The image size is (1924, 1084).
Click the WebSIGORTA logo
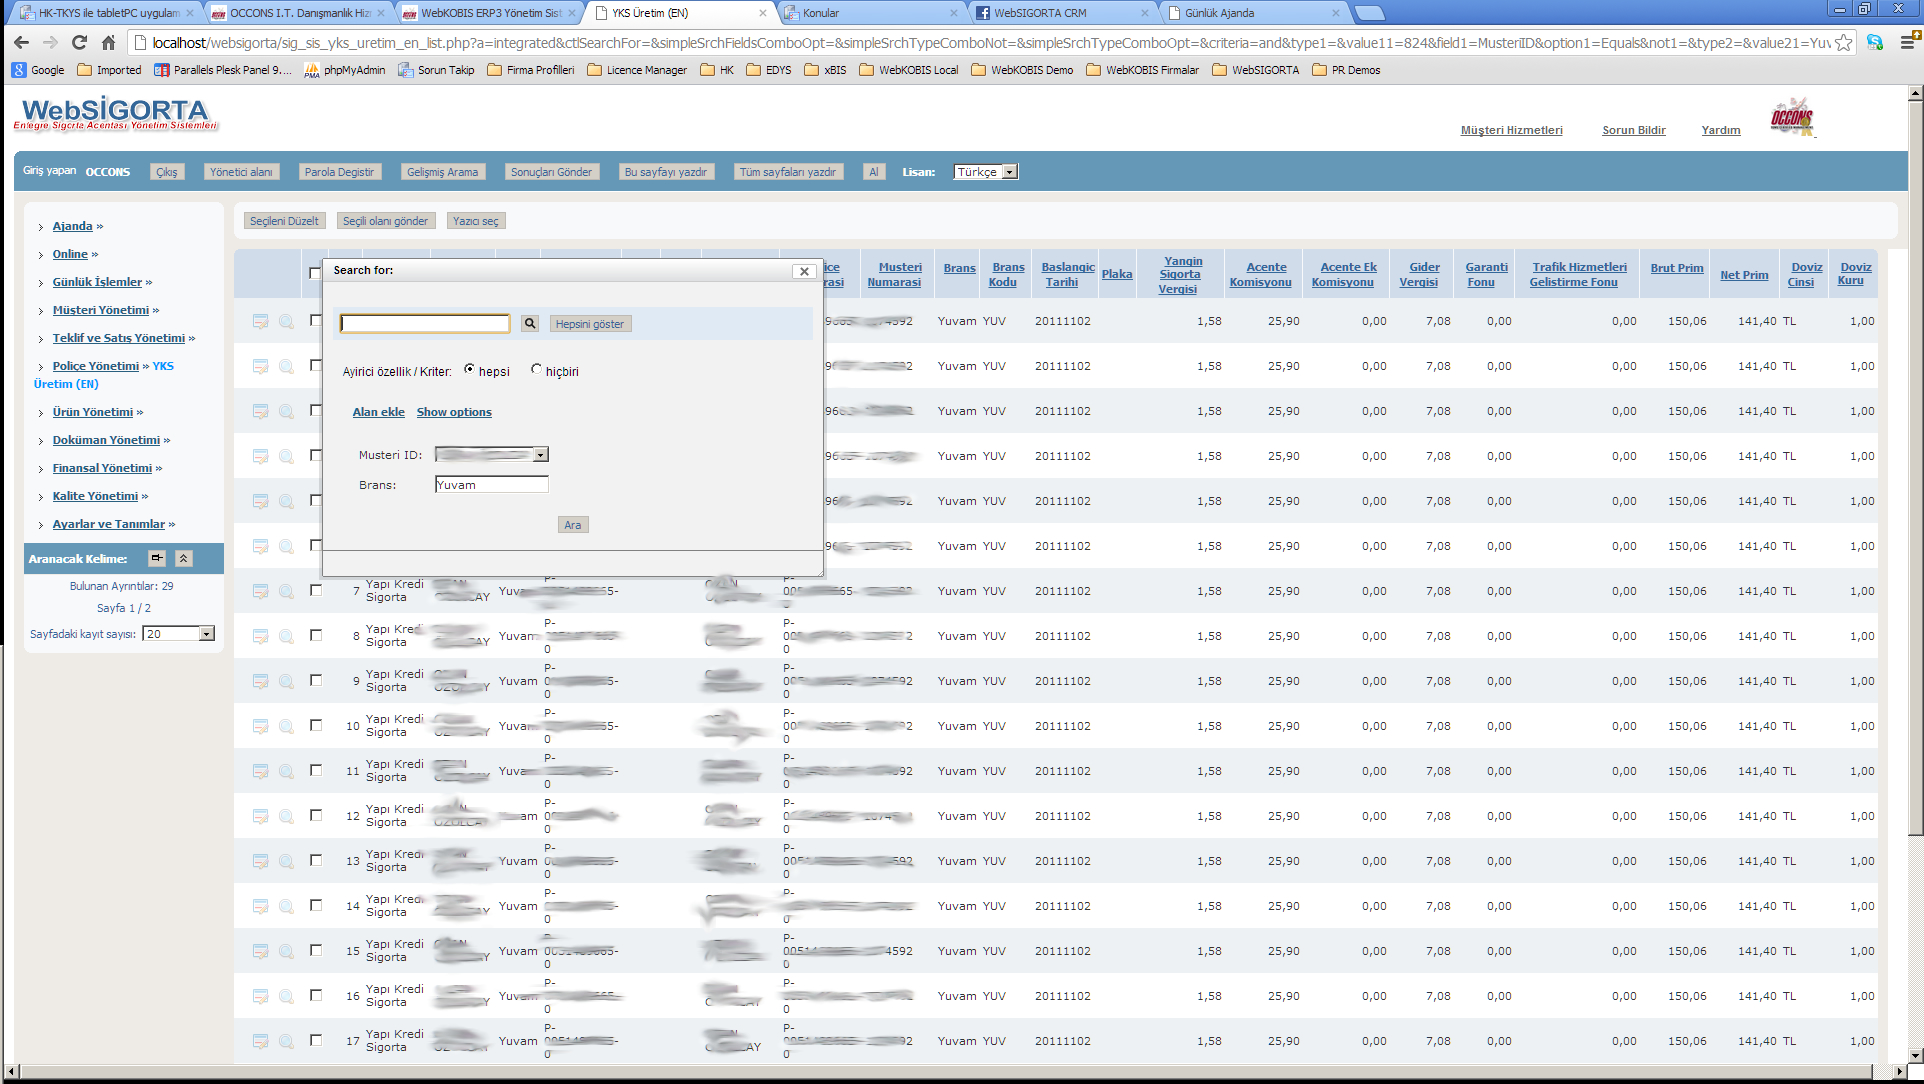click(x=116, y=113)
